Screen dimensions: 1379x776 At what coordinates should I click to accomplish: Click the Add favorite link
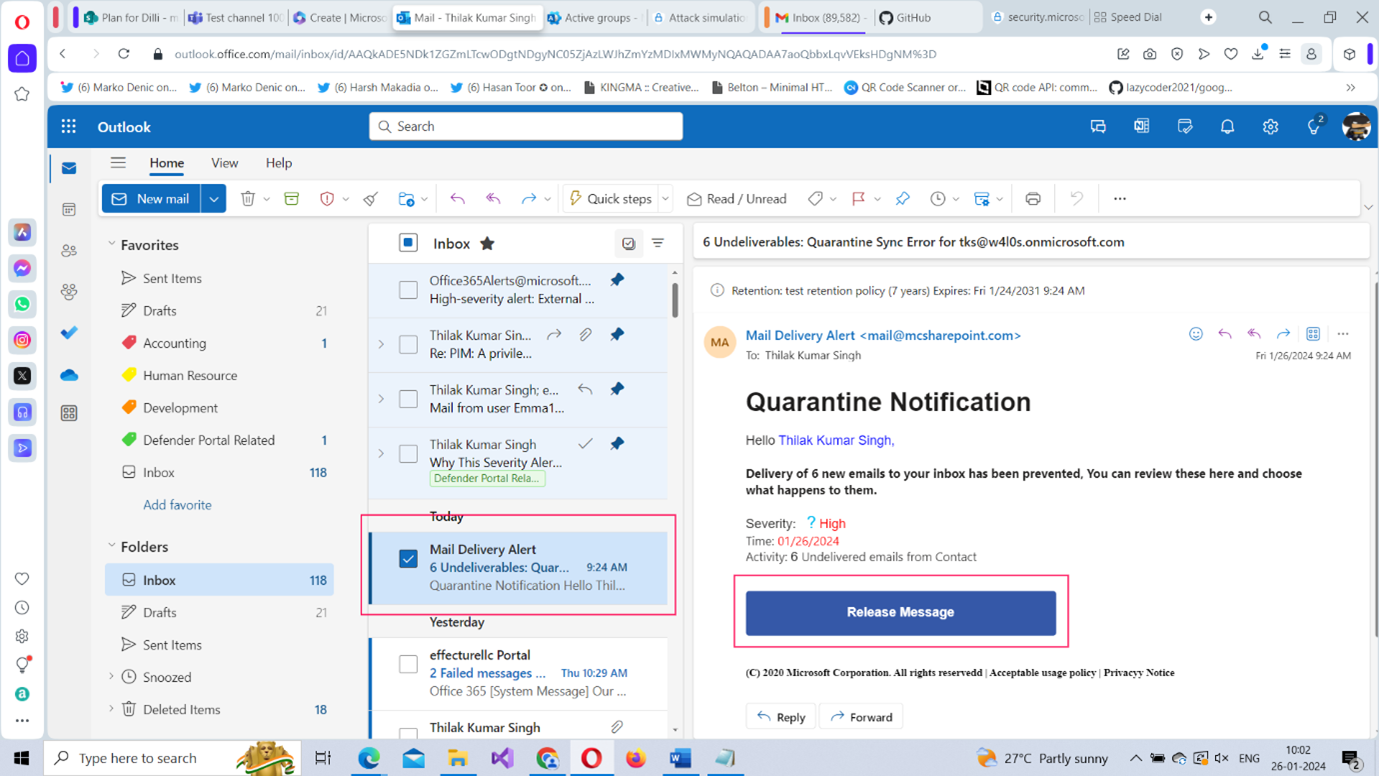[x=177, y=505]
